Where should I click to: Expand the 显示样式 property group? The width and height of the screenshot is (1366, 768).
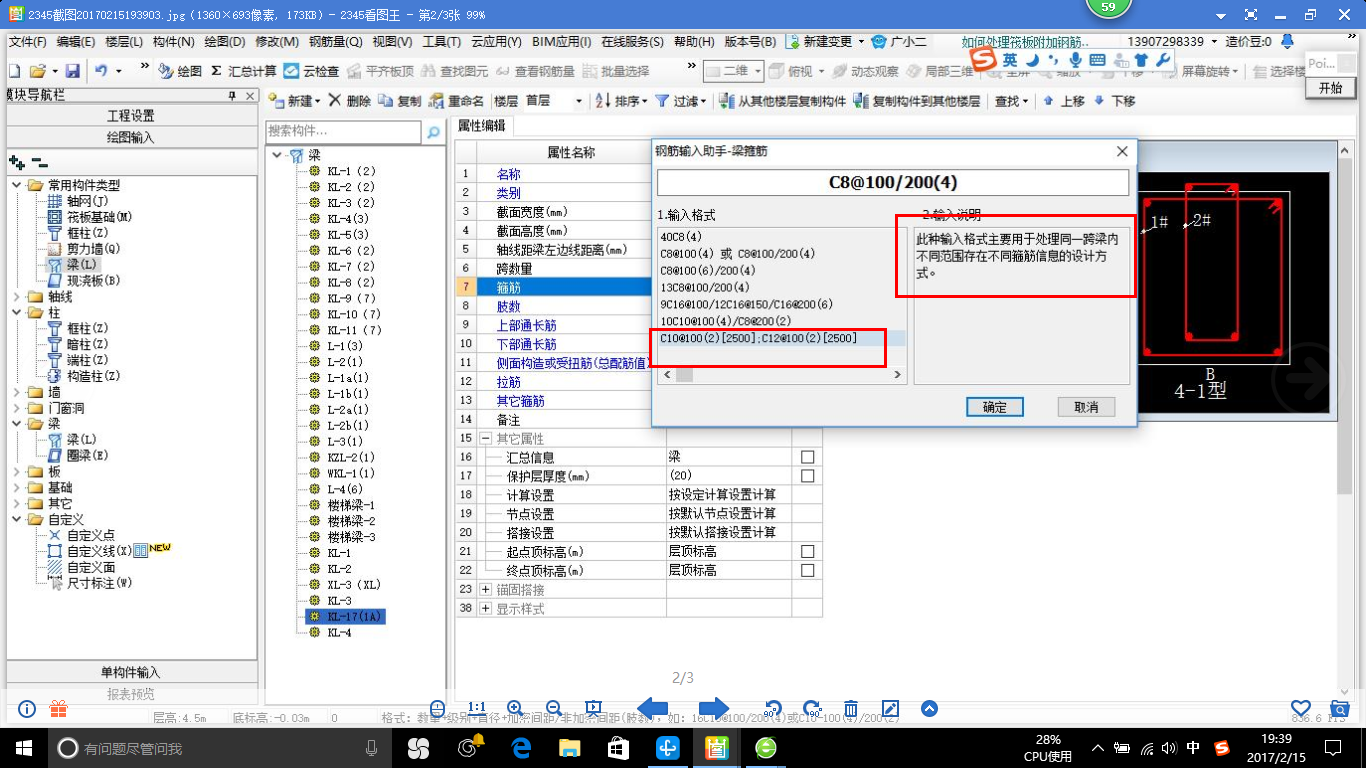pyautogui.click(x=486, y=609)
